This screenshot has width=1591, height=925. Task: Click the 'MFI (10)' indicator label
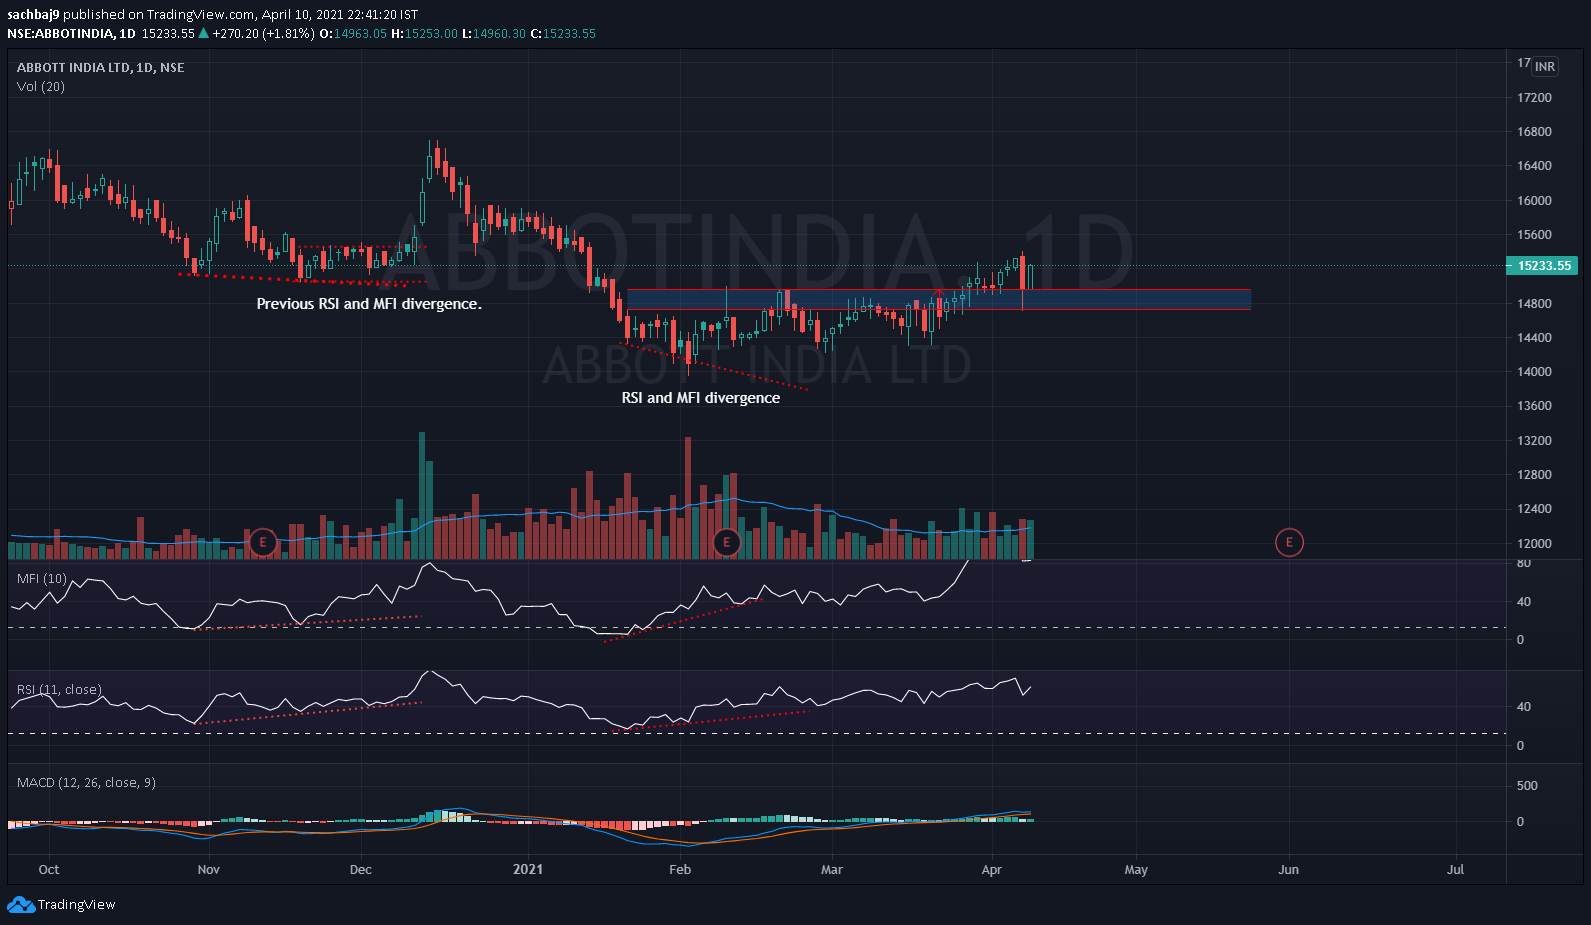pyautogui.click(x=42, y=578)
